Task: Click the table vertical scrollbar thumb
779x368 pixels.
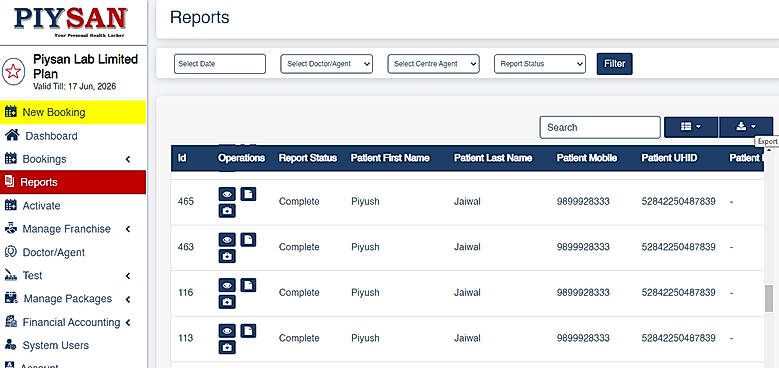Action: point(769,298)
